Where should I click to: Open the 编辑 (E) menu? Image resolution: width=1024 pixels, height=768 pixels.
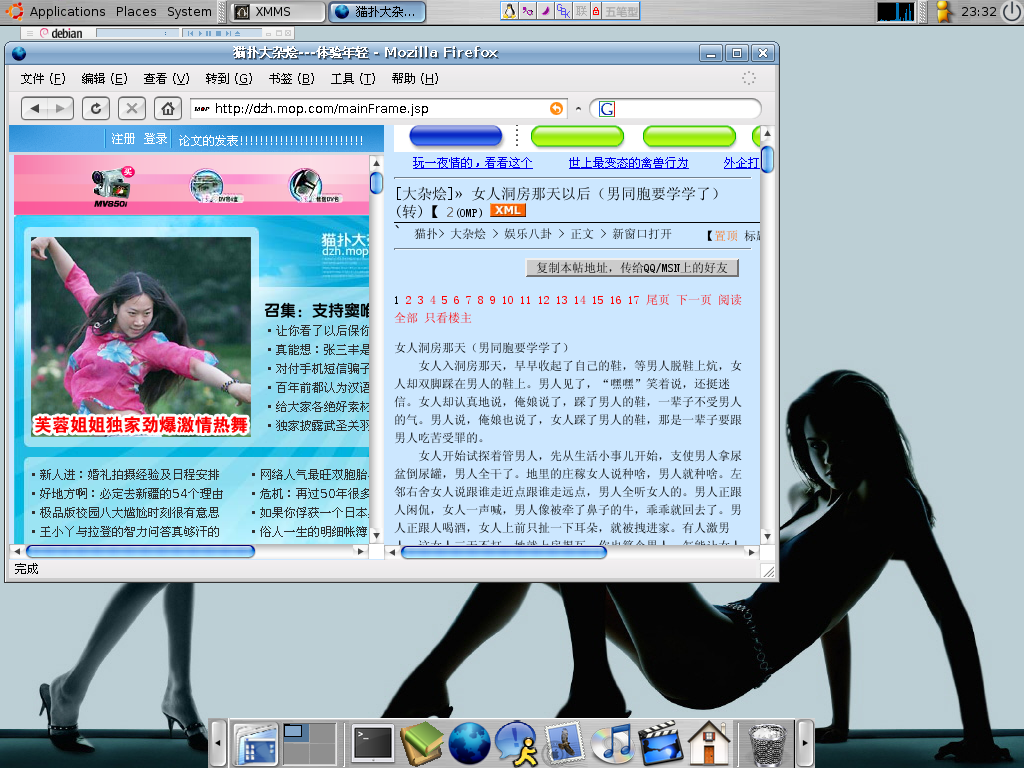104,78
